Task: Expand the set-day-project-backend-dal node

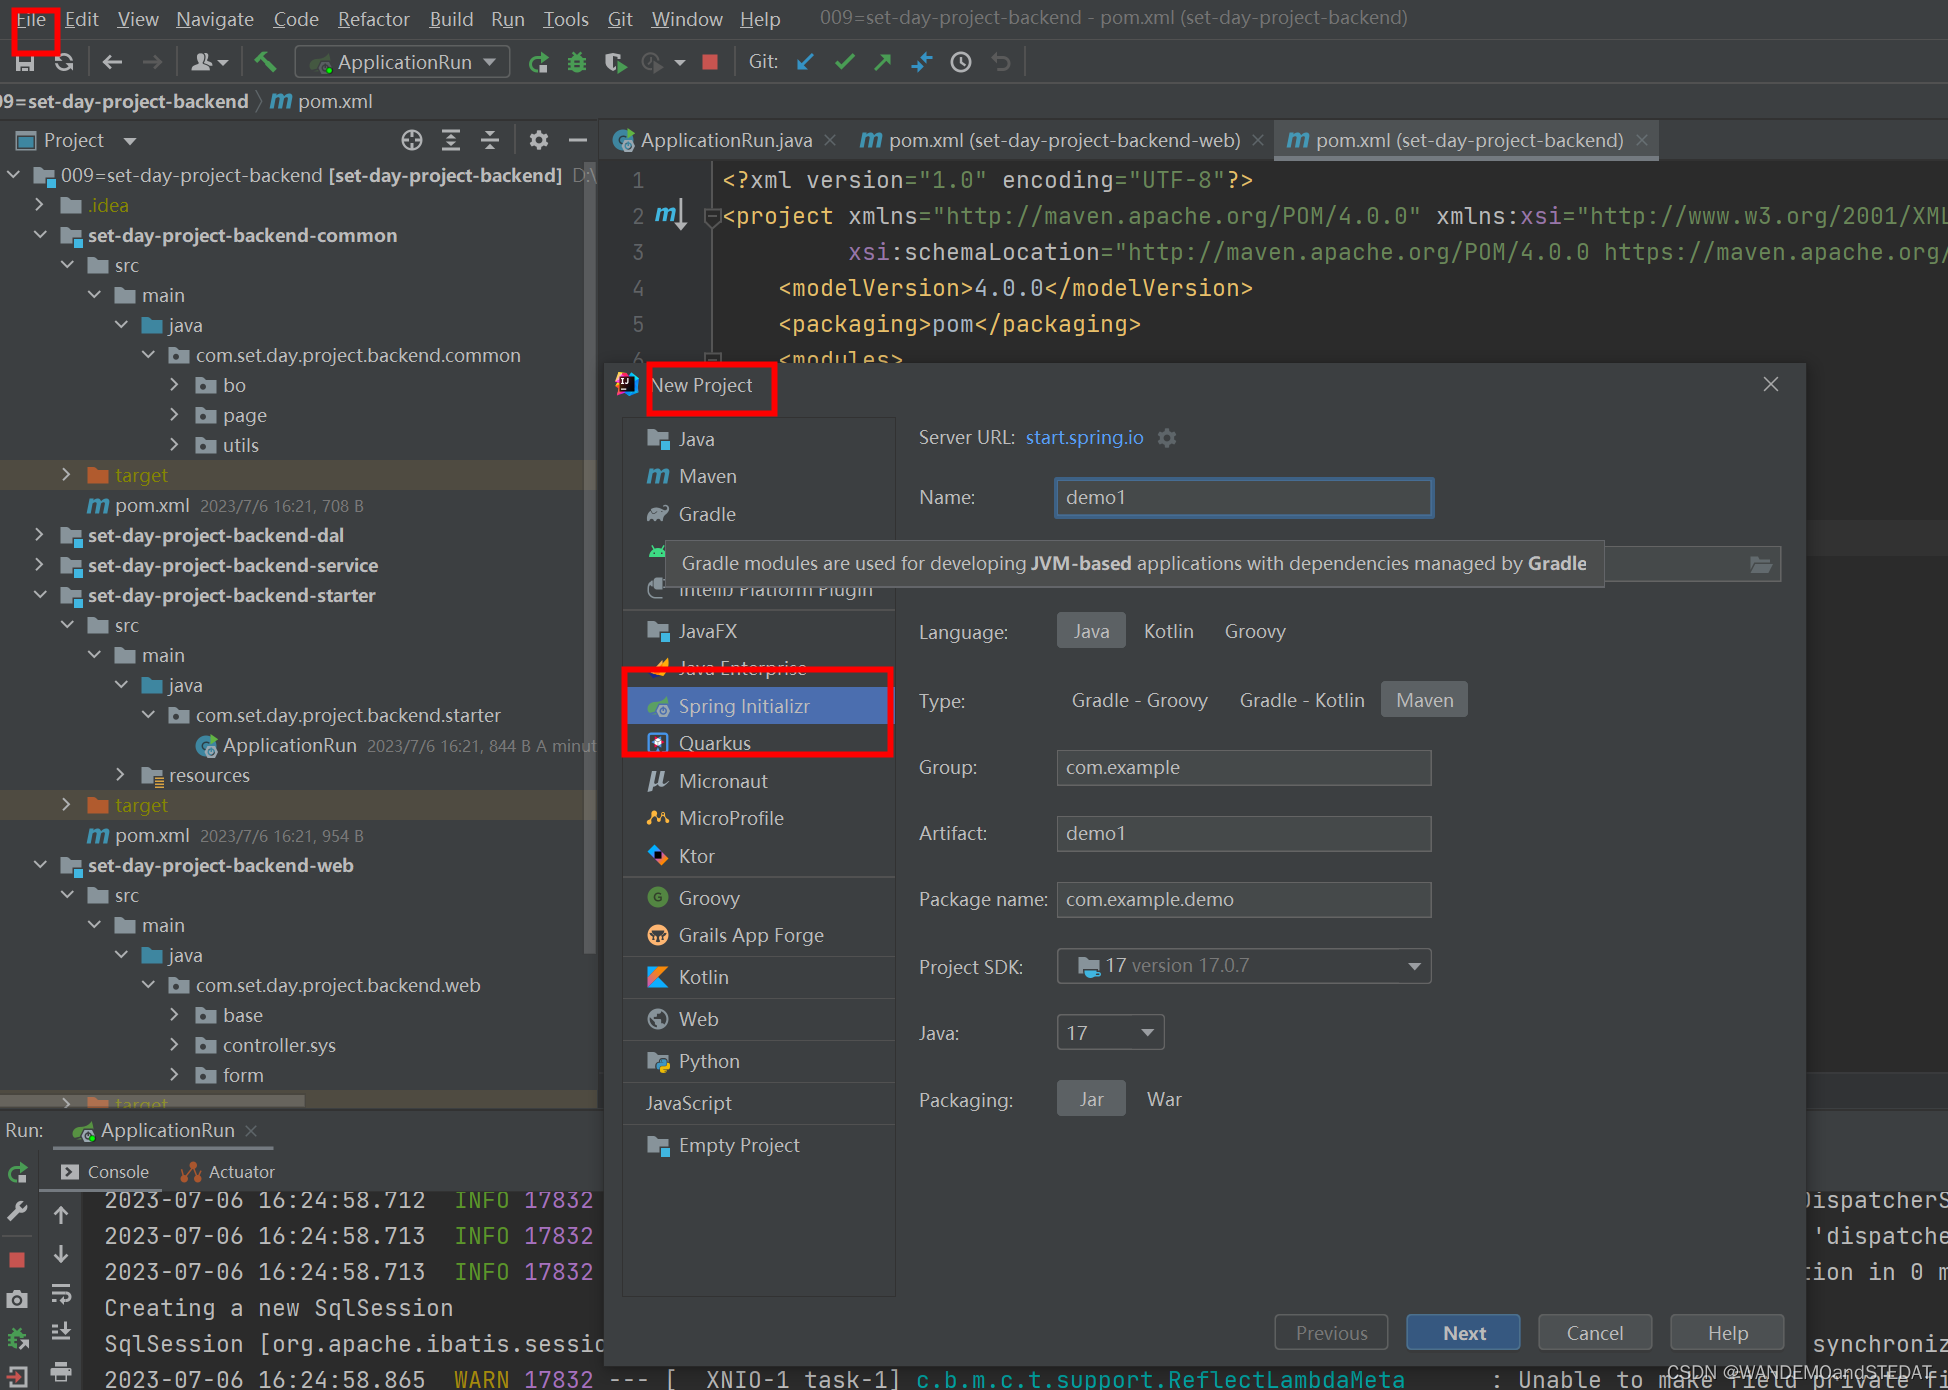Action: [39, 535]
